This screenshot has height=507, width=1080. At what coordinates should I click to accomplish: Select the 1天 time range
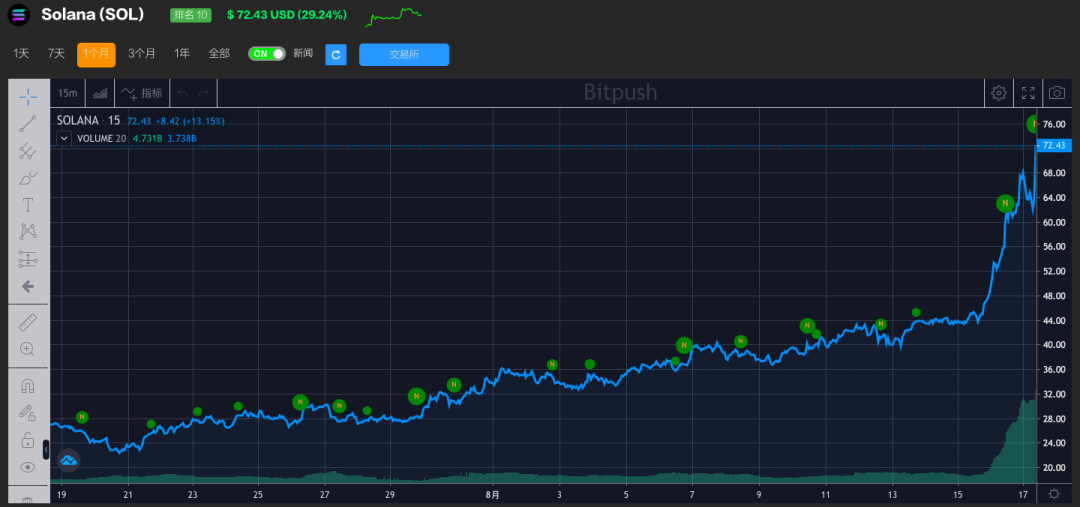pos(21,54)
